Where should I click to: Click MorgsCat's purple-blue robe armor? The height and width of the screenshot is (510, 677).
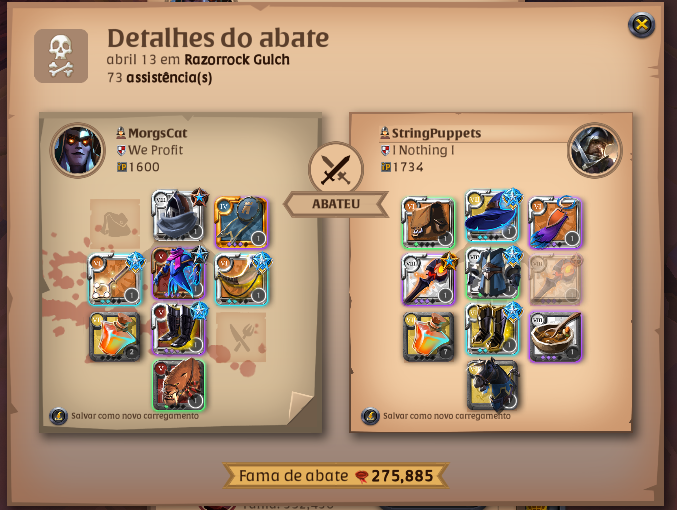(178, 273)
